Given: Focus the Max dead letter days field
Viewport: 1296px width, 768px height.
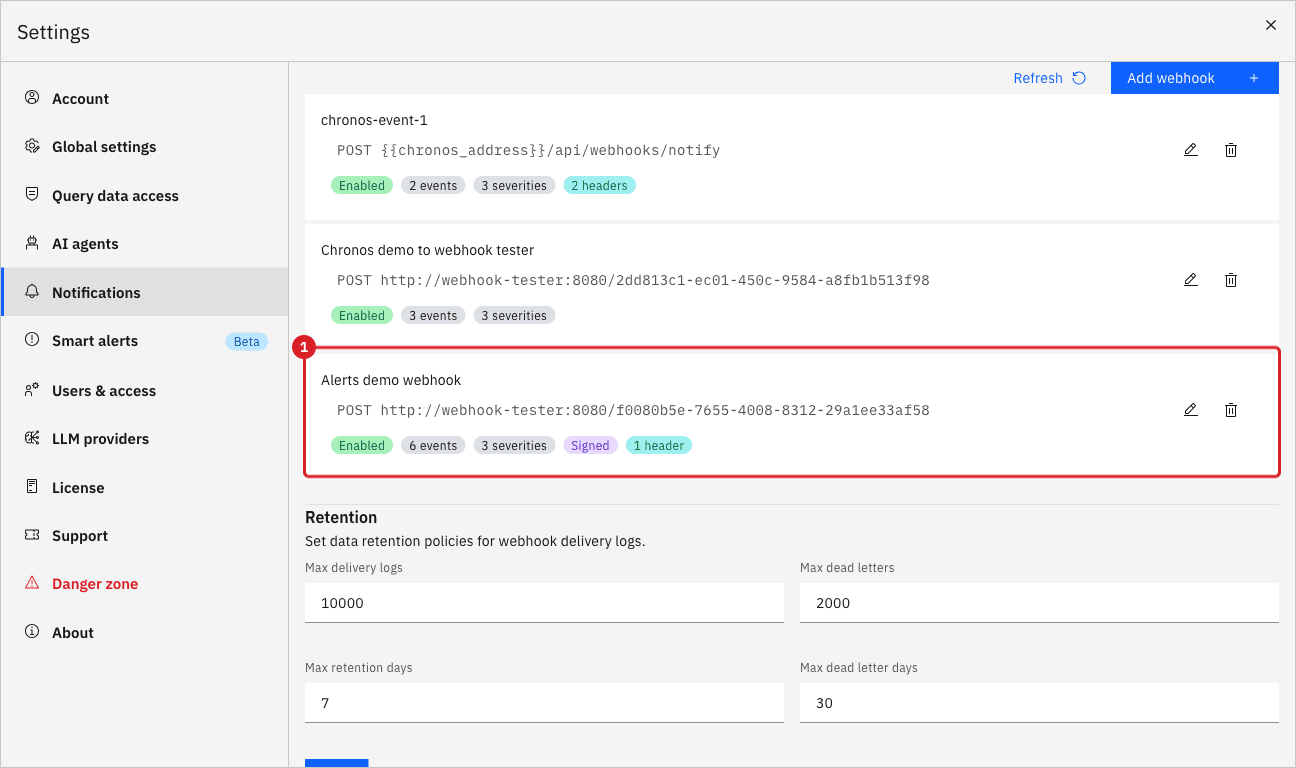Looking at the screenshot, I should click(x=1039, y=703).
